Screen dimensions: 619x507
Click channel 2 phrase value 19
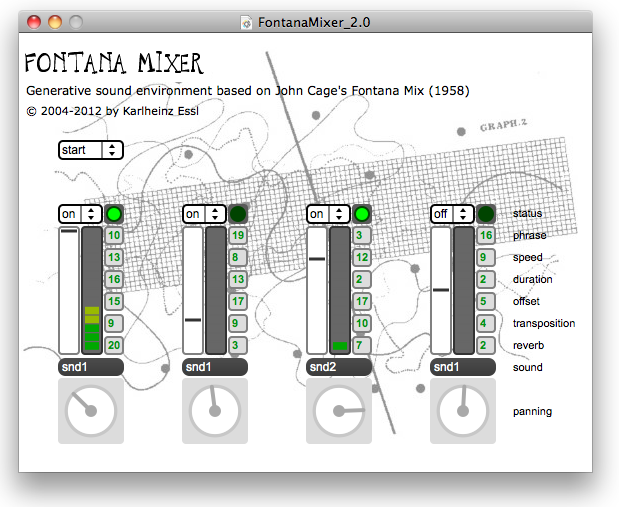click(238, 236)
